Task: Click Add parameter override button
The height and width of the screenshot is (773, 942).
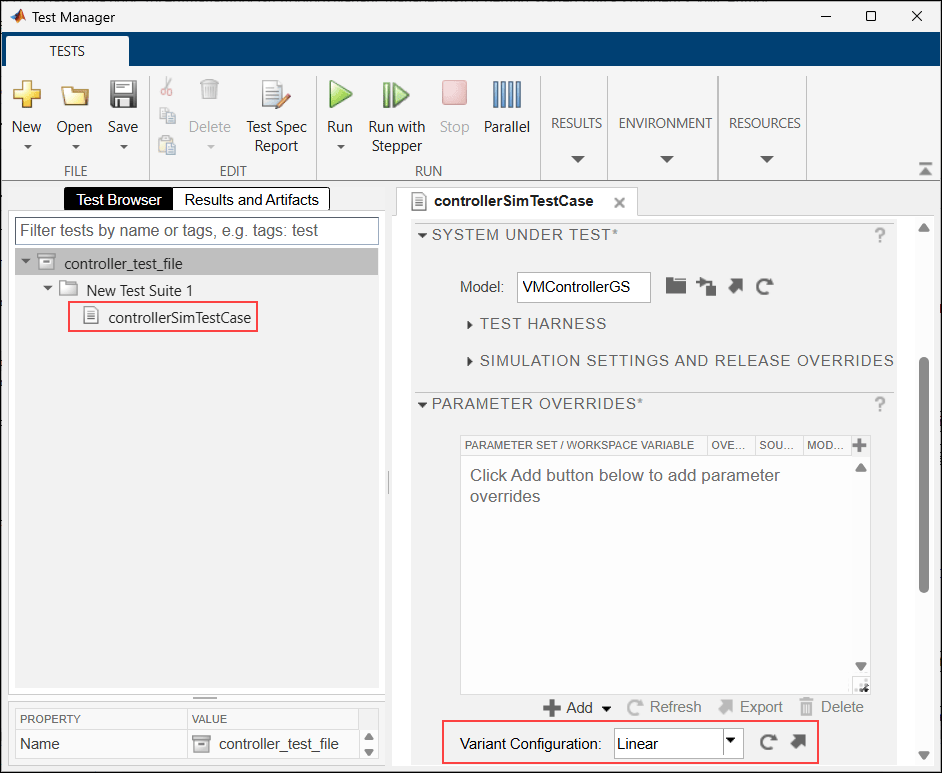Action: [x=568, y=708]
